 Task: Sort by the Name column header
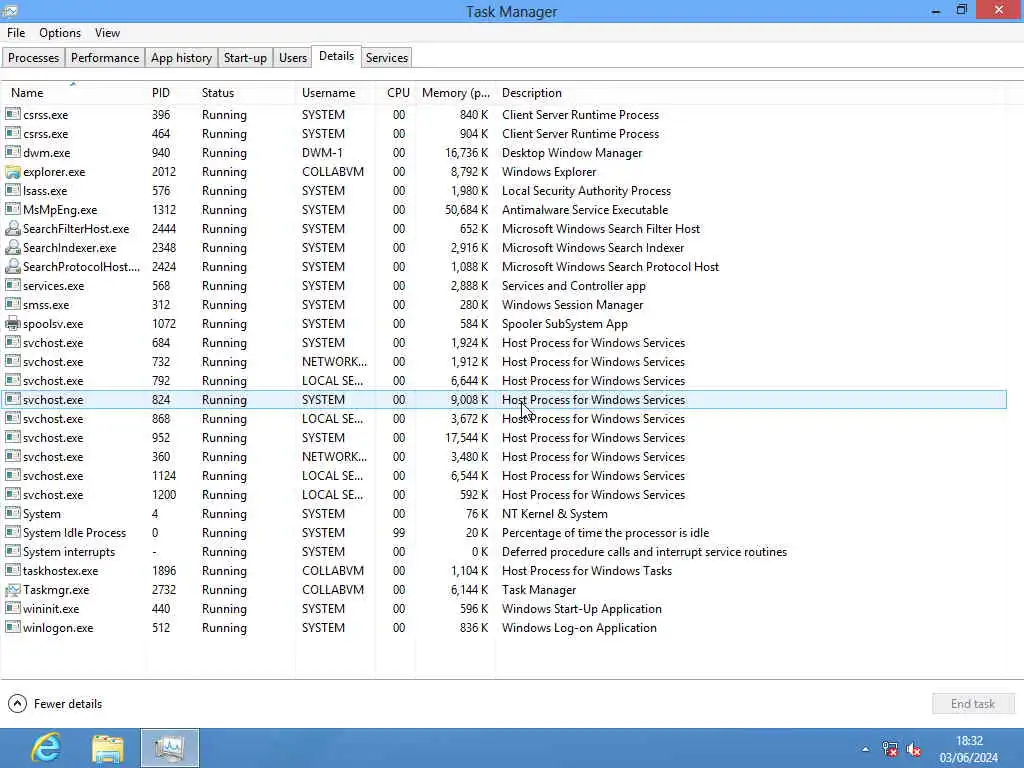(x=73, y=93)
